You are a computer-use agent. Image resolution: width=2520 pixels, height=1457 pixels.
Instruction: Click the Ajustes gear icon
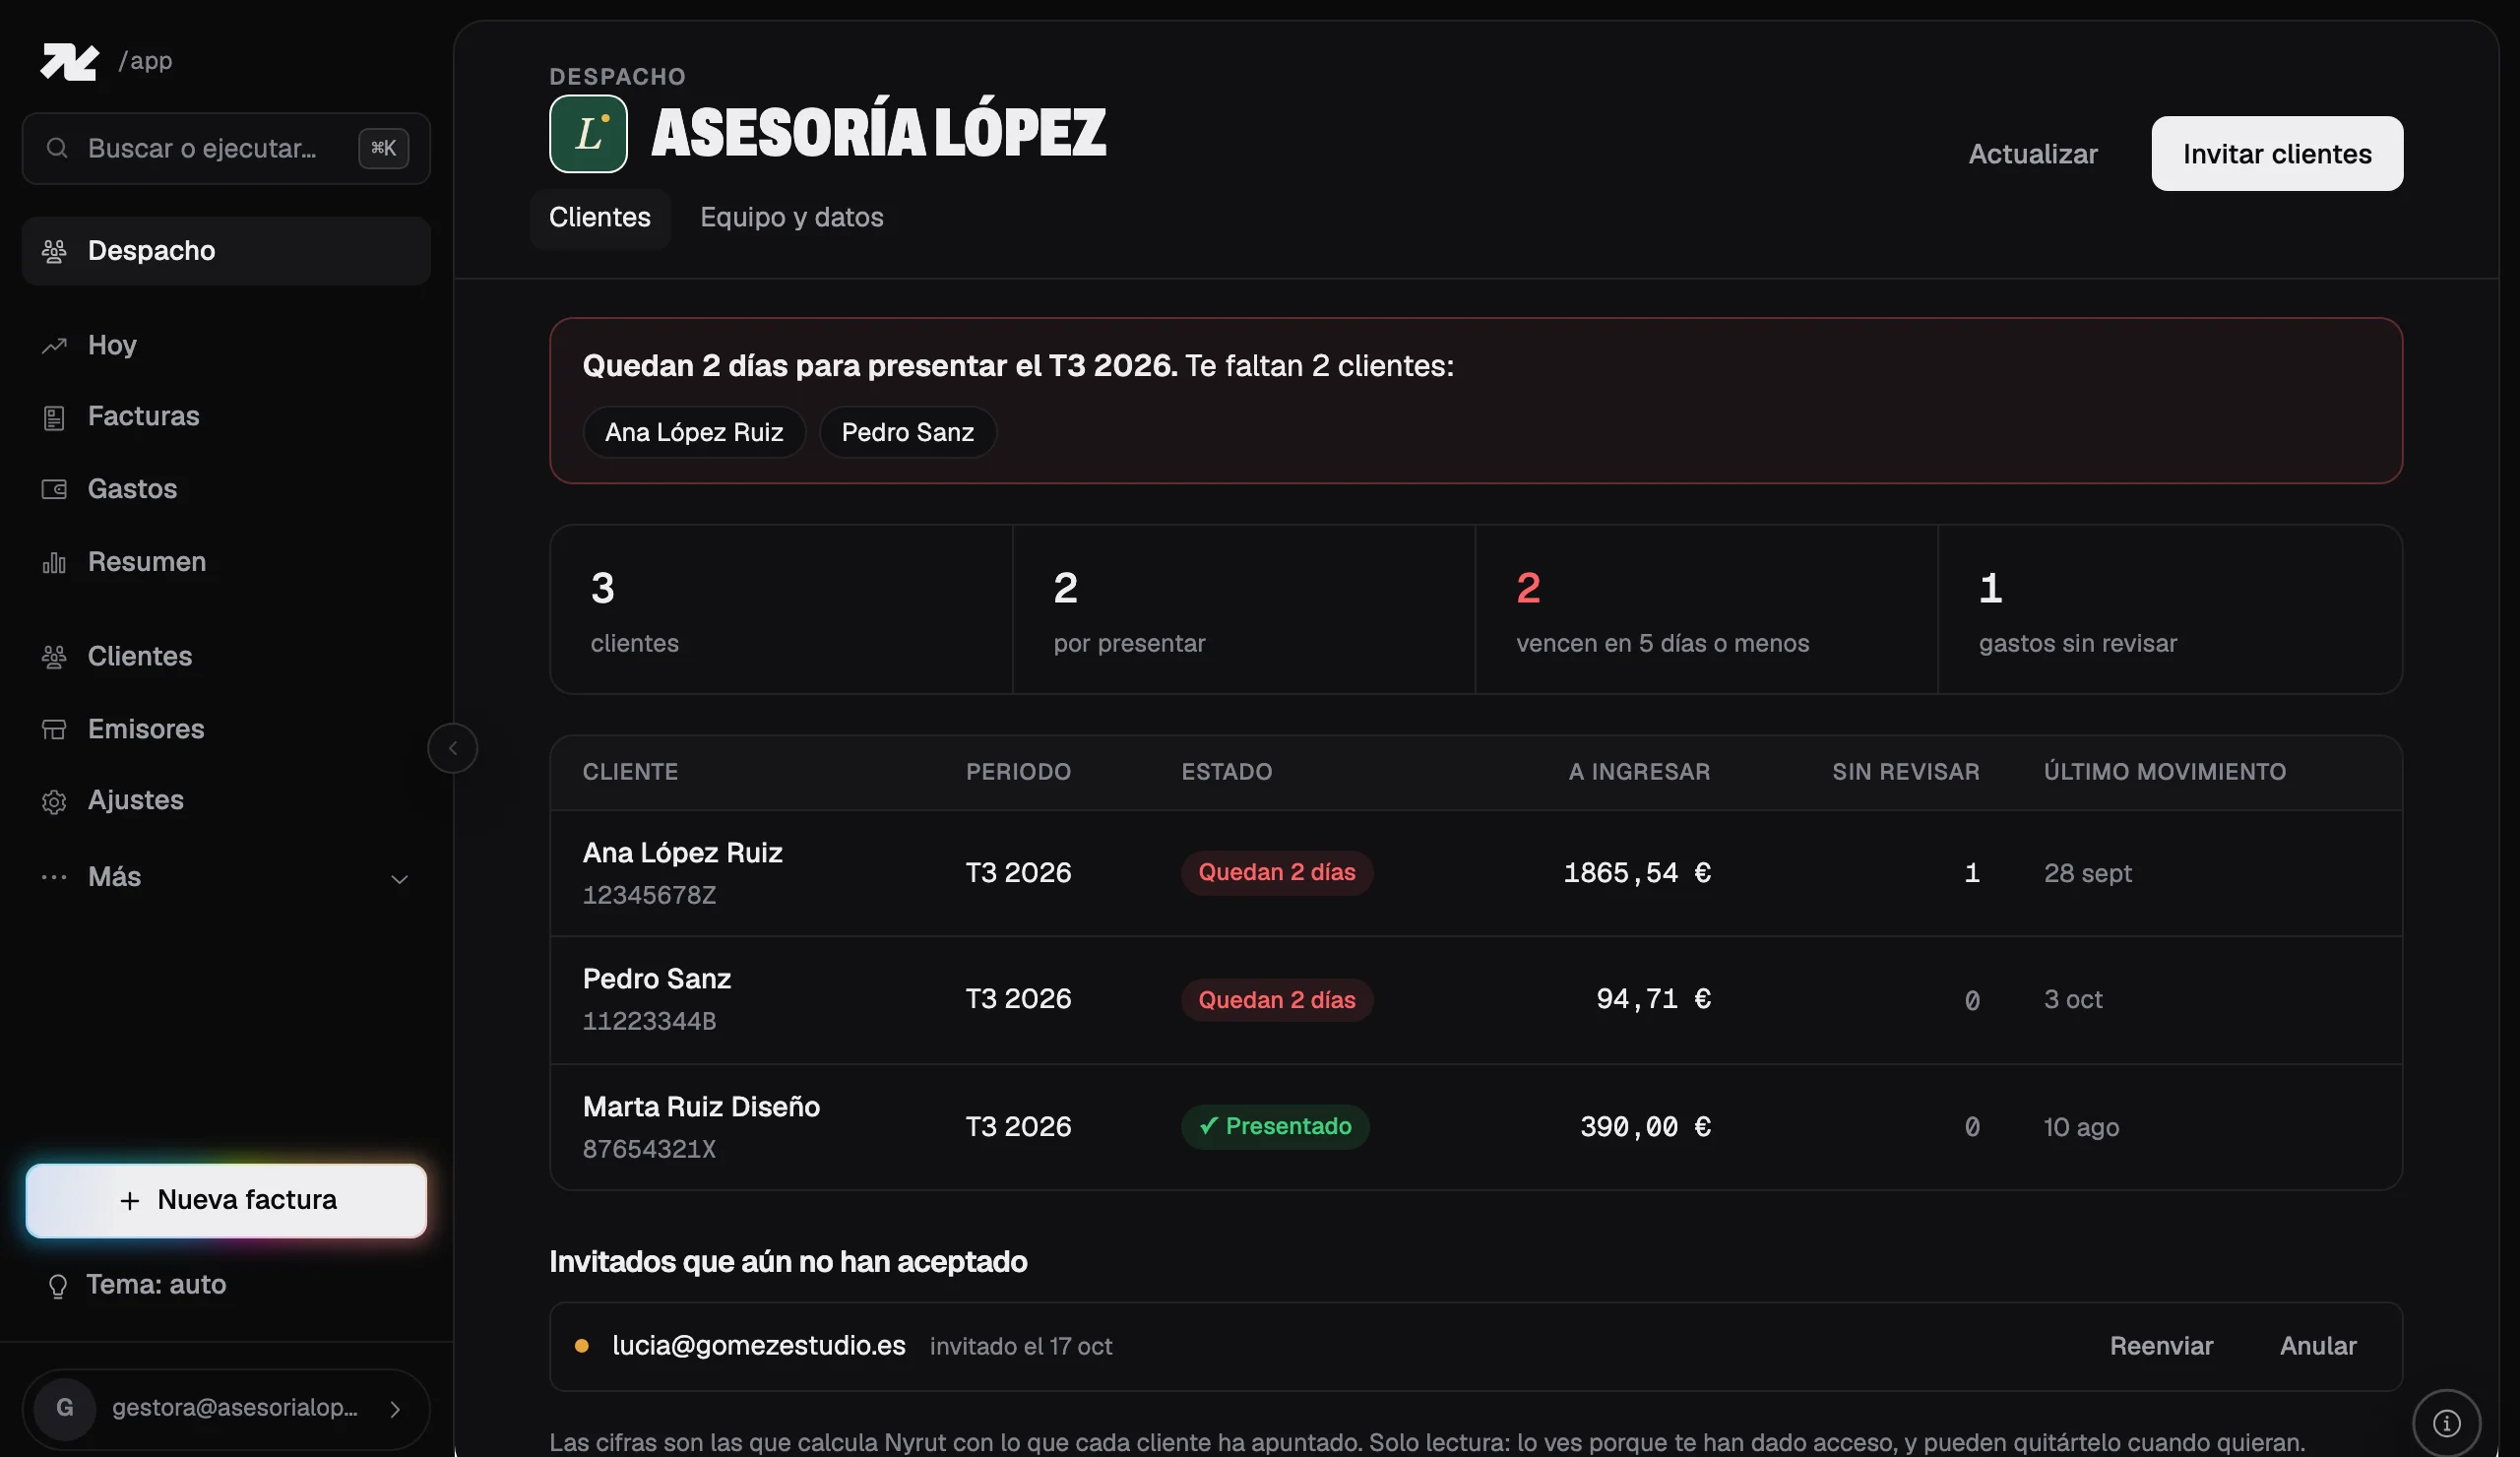(x=54, y=801)
